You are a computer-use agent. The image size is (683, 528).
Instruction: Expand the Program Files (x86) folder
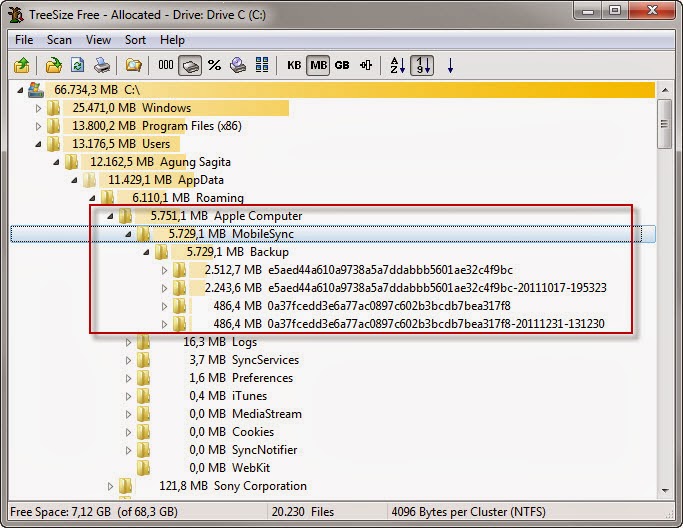(x=38, y=126)
